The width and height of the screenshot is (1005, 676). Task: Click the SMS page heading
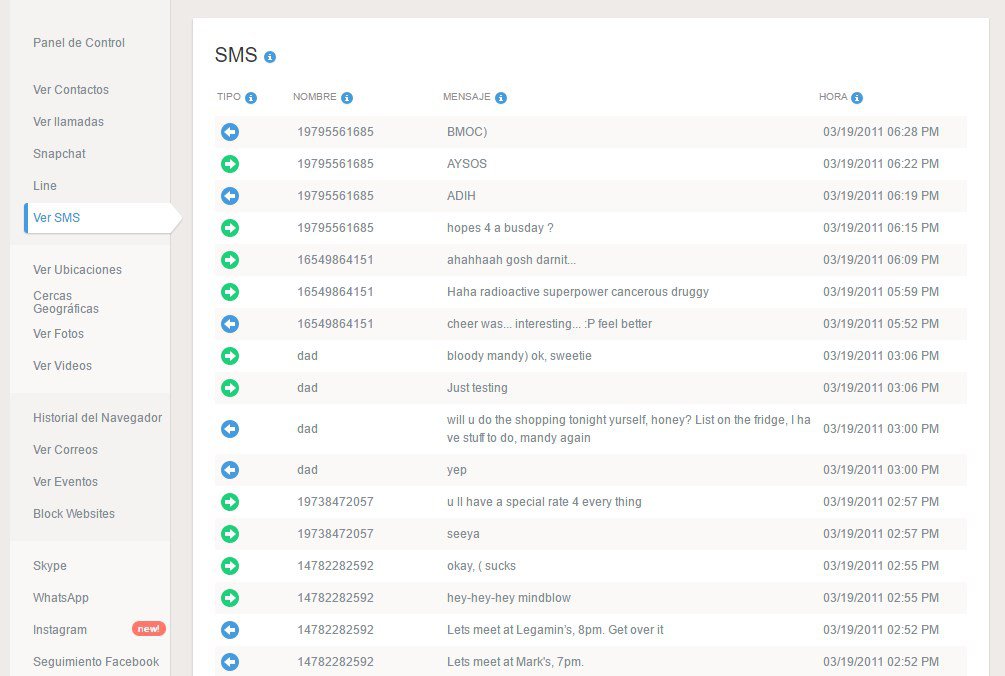tap(236, 55)
